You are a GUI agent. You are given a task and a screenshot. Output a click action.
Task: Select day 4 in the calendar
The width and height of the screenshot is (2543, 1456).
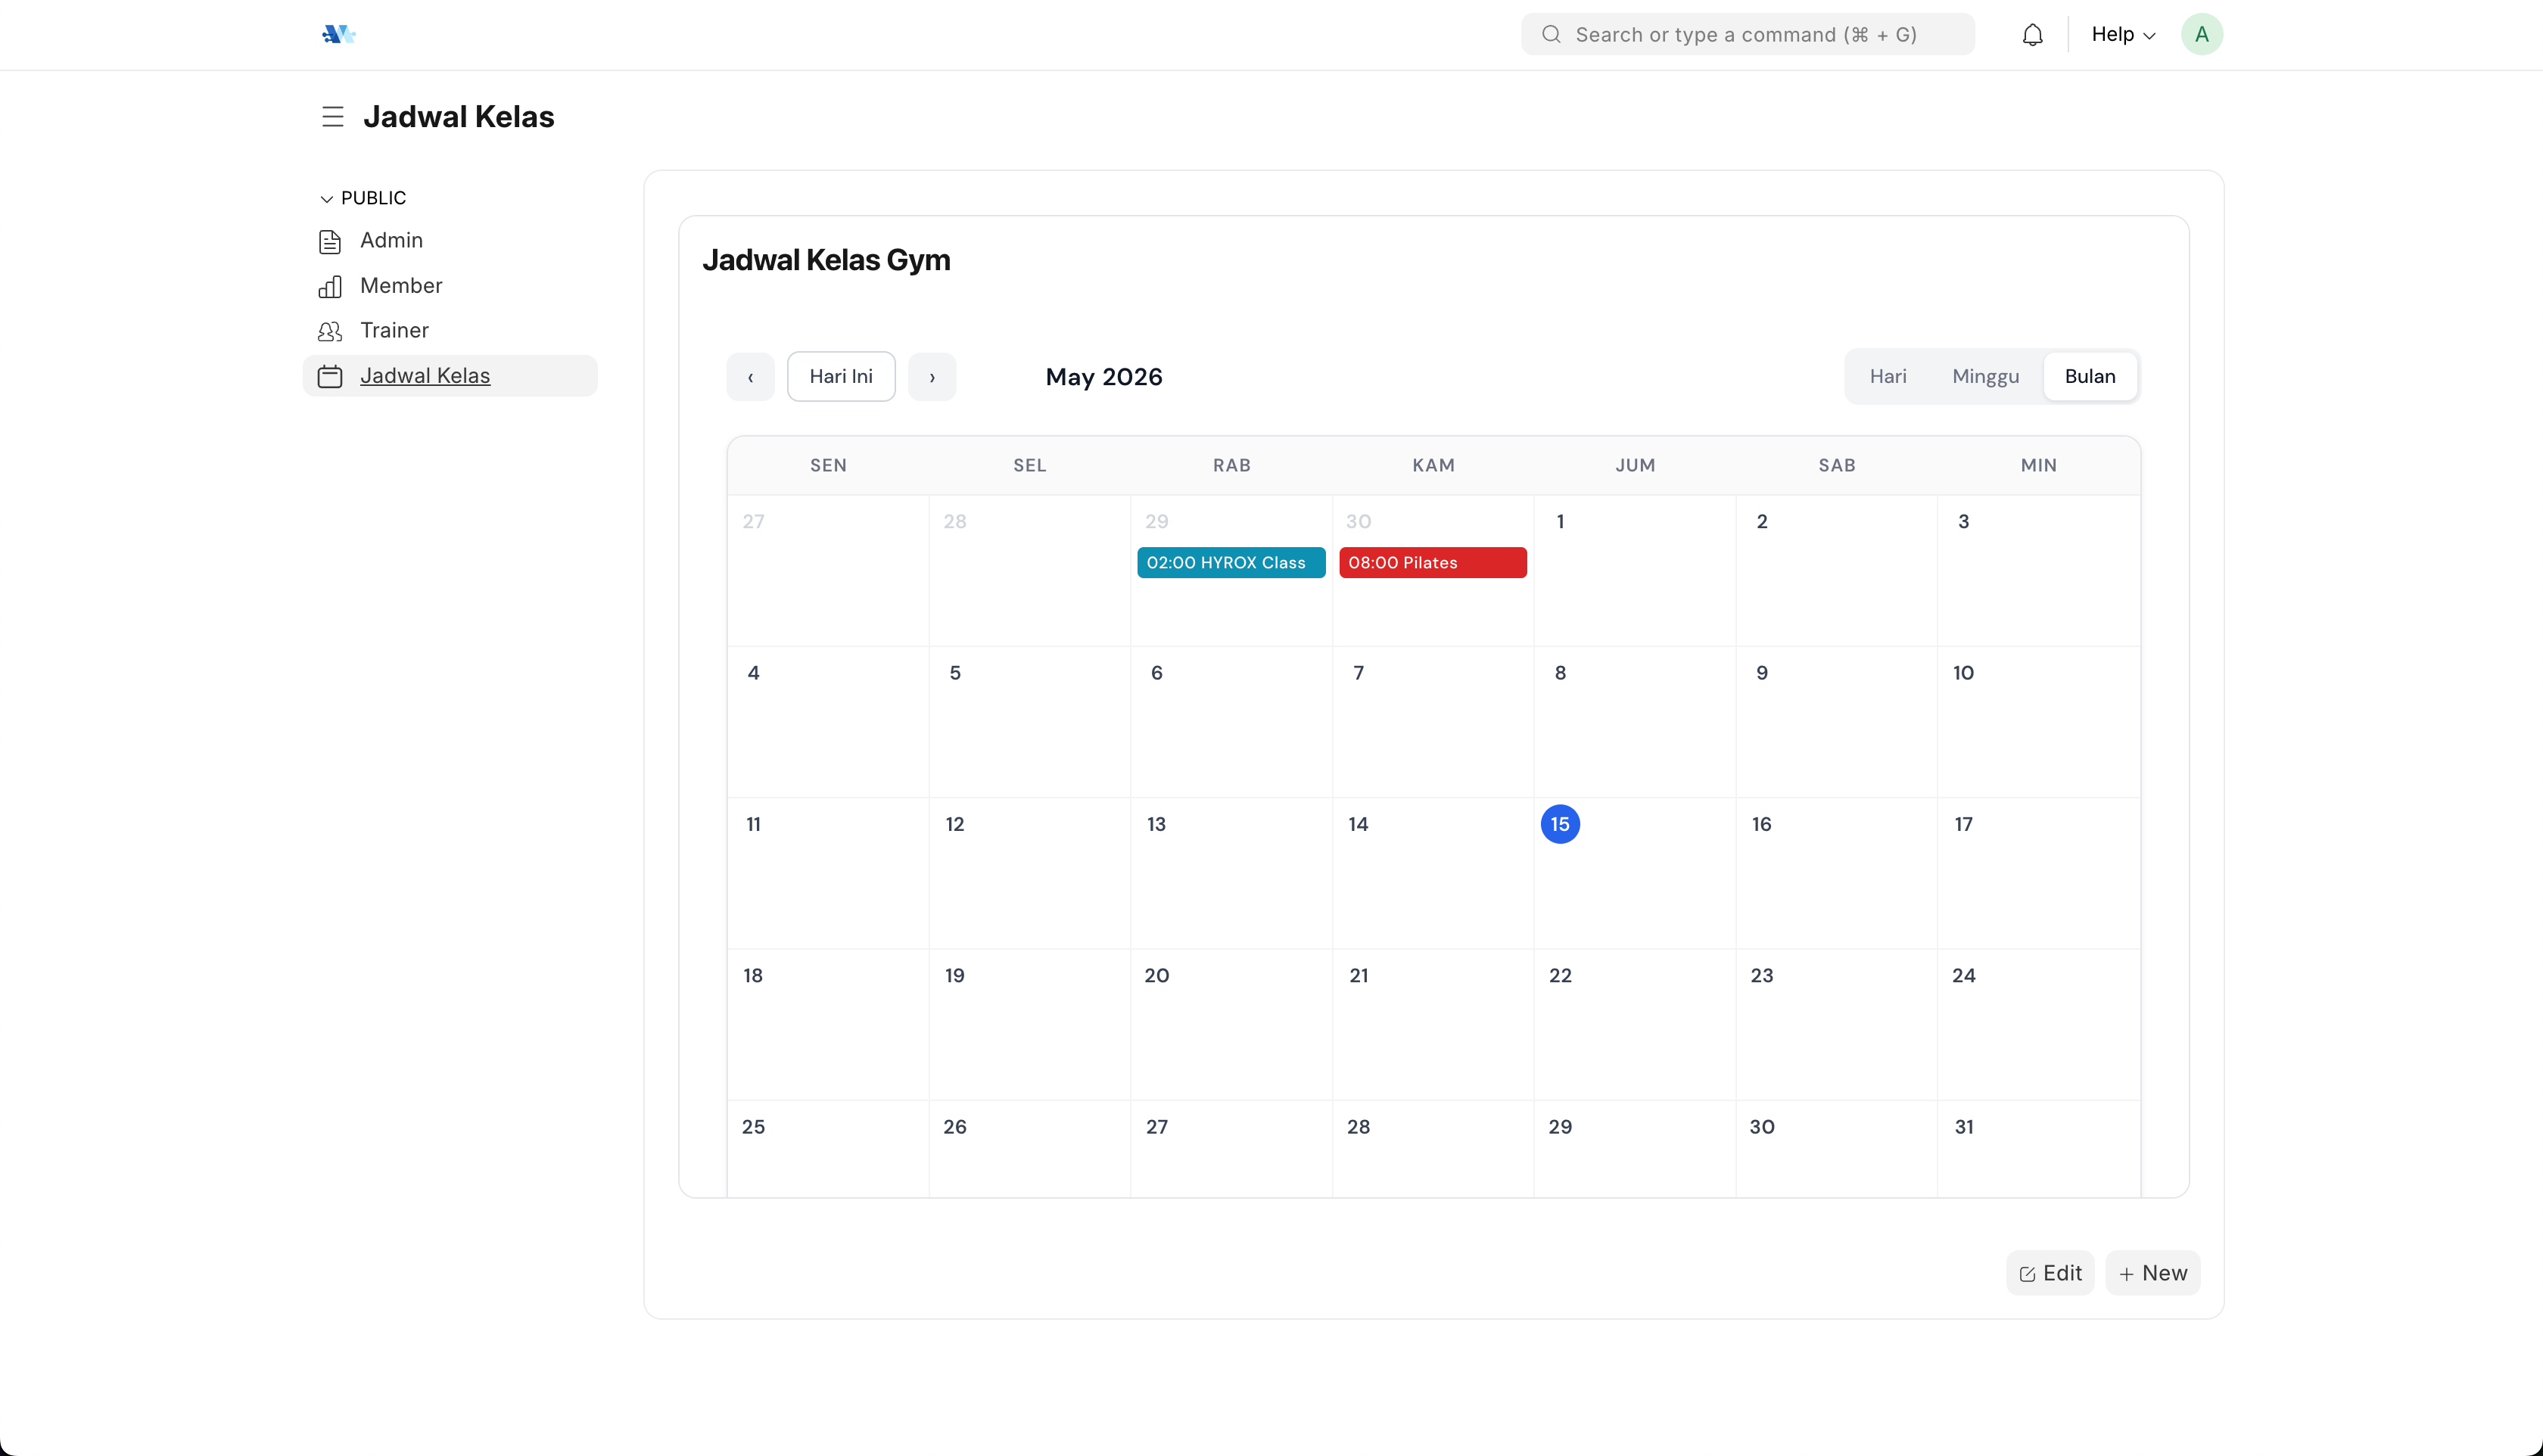point(753,673)
